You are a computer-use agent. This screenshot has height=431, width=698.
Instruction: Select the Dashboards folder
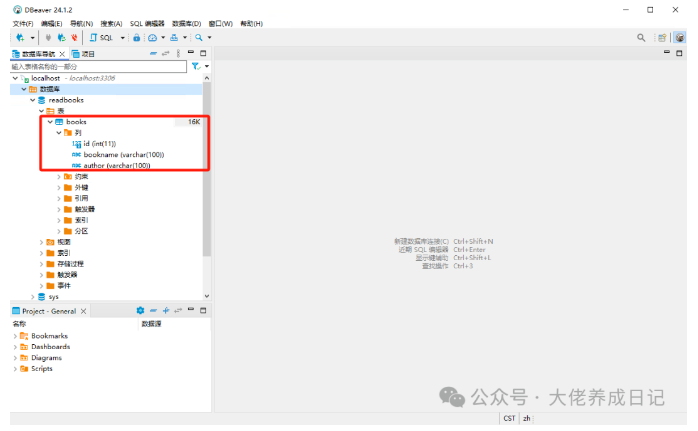50,347
